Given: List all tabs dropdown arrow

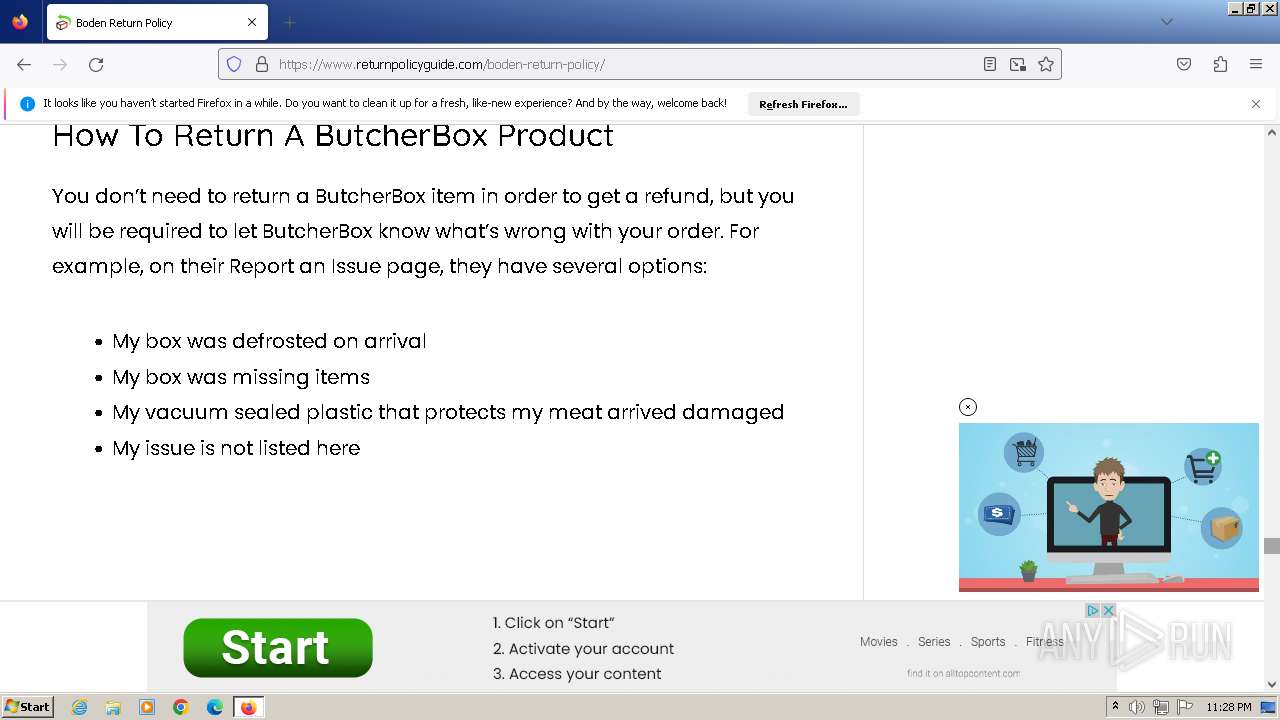Looking at the screenshot, I should (x=1166, y=22).
